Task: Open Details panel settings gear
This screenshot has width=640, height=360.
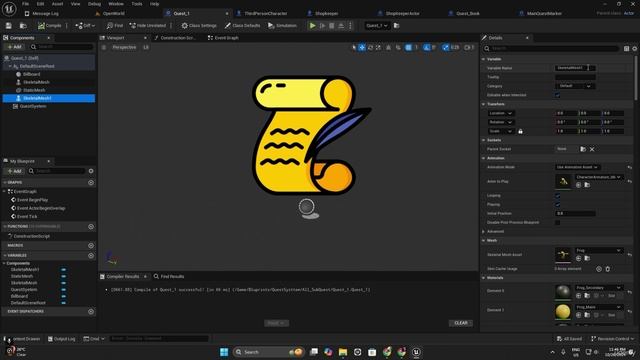Action: tap(635, 49)
